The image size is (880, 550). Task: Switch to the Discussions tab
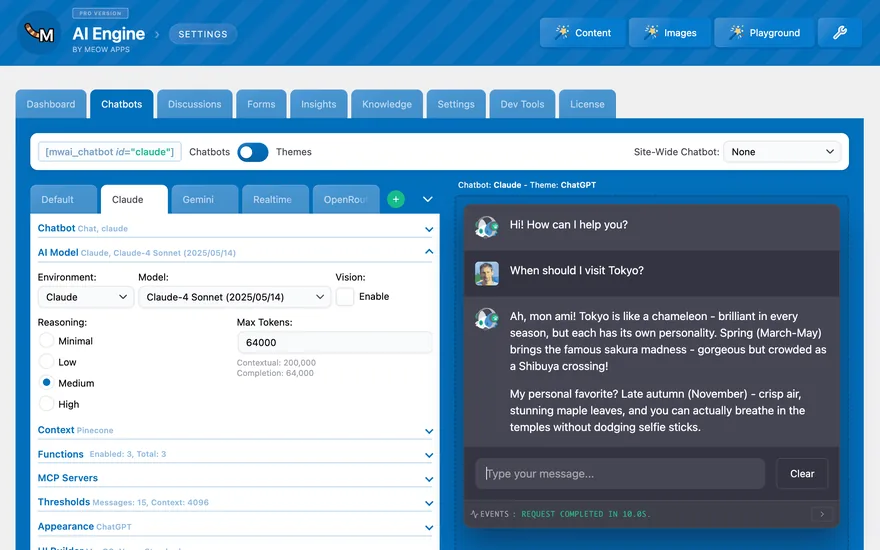click(195, 104)
